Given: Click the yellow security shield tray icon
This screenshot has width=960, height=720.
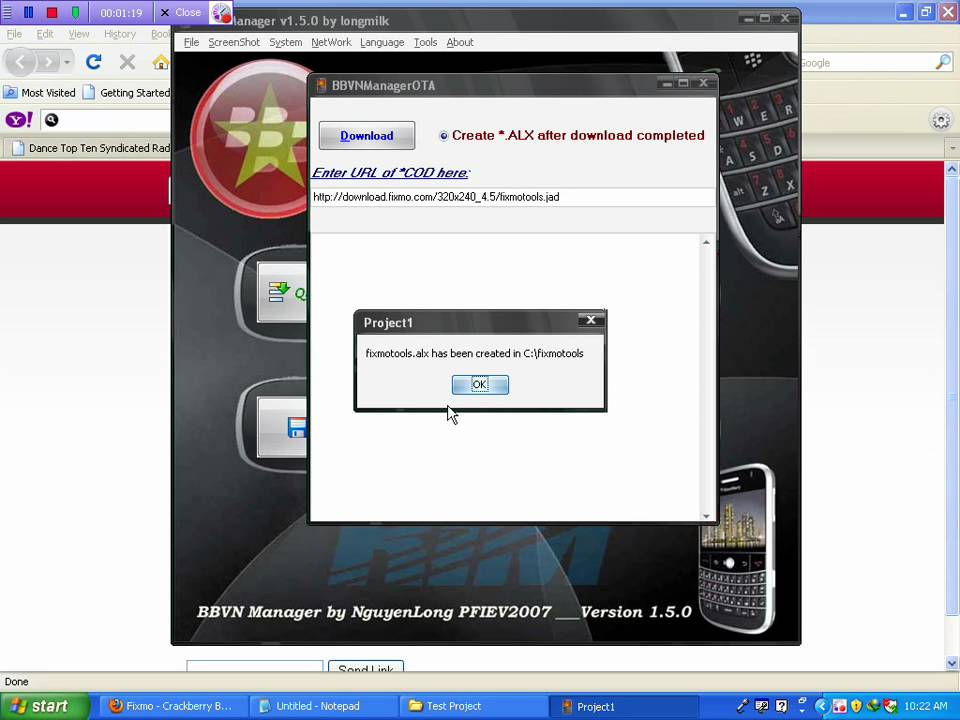Looking at the screenshot, I should point(856,706).
